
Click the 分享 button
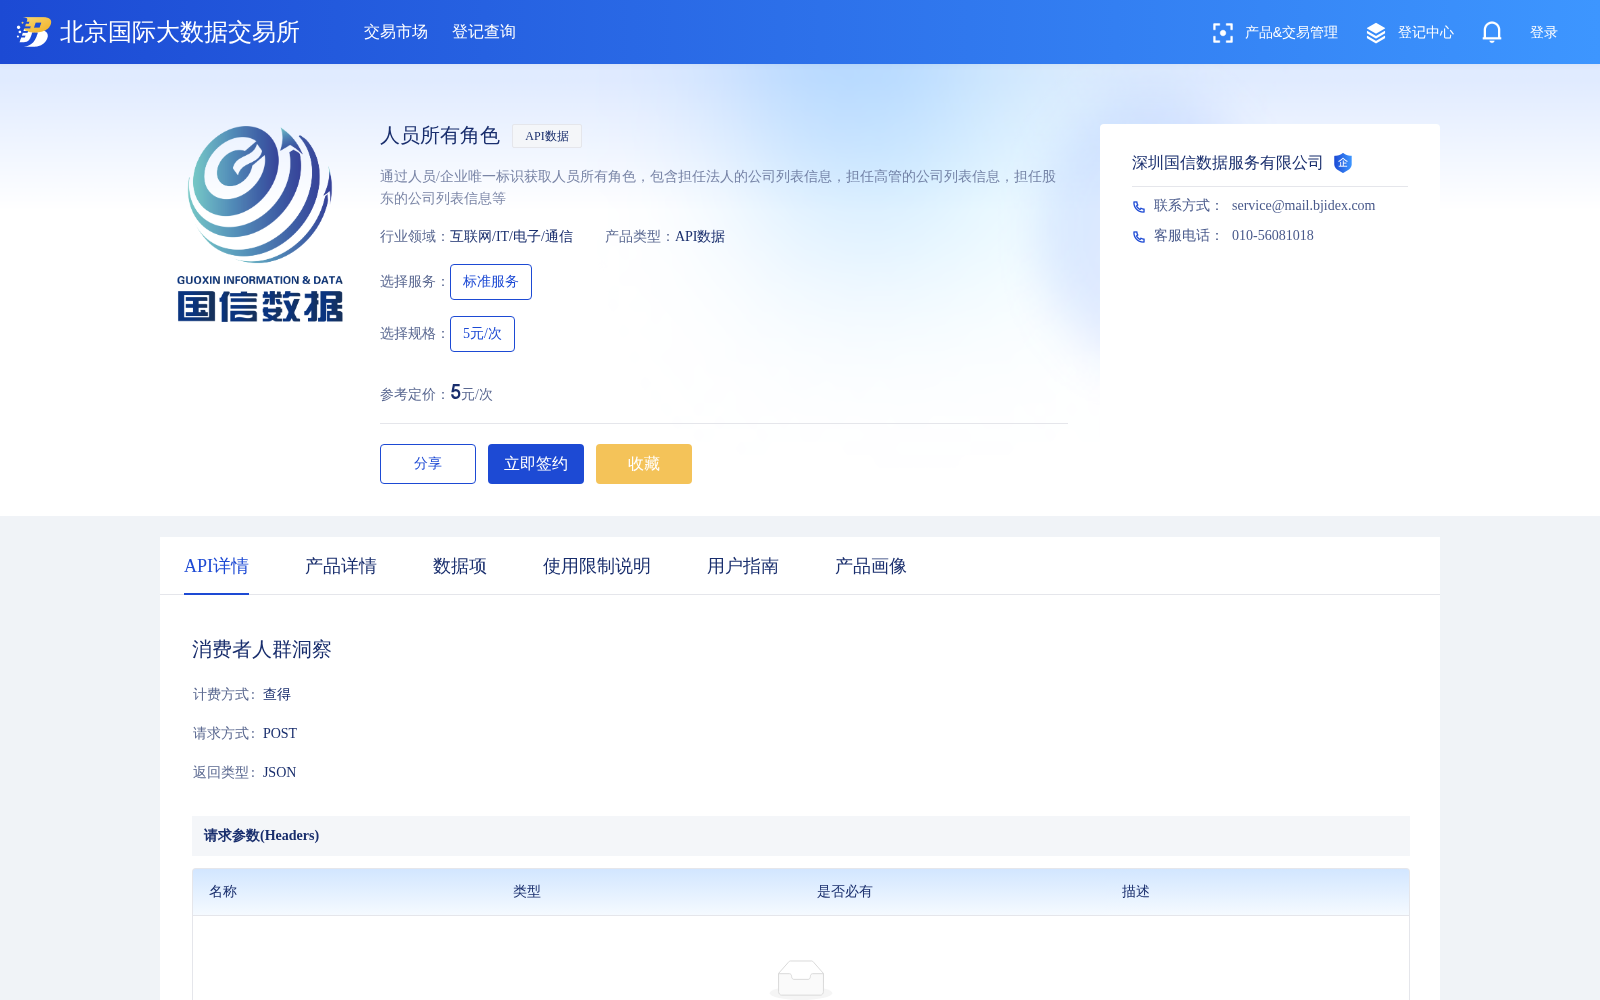(428, 464)
